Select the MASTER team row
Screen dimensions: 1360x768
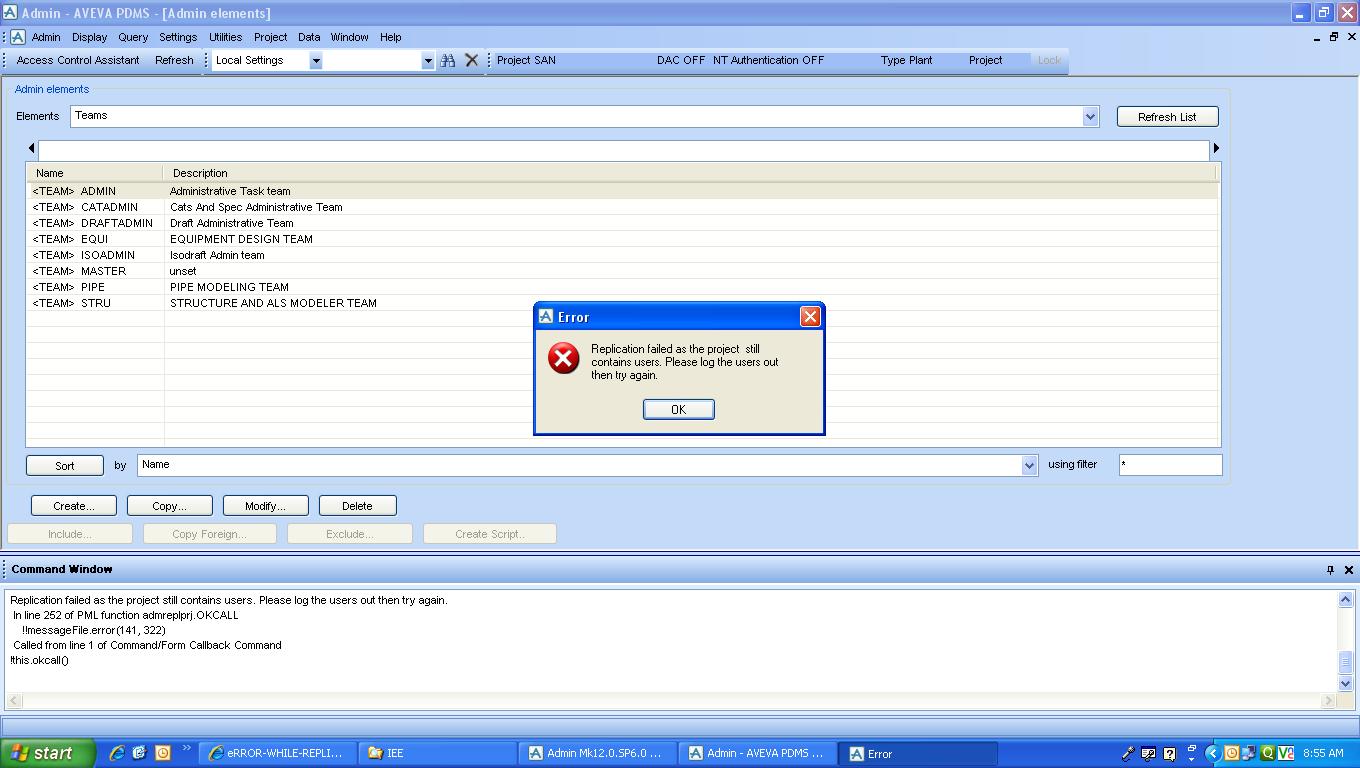[622, 271]
